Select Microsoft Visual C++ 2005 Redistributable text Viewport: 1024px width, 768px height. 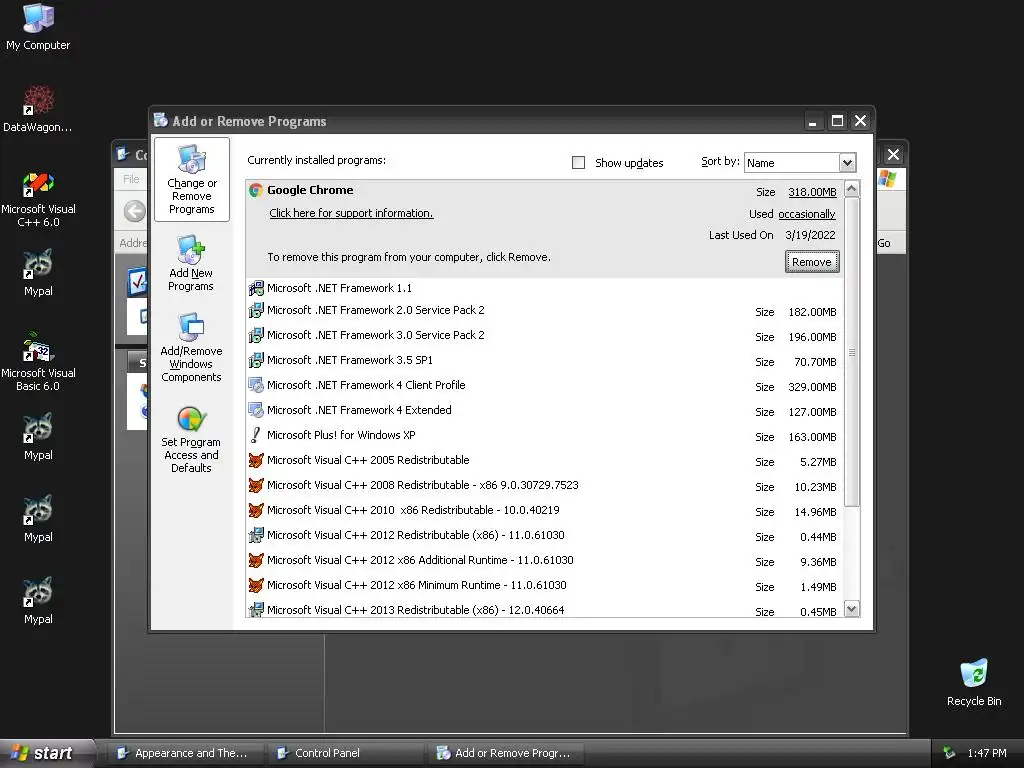[x=368, y=460]
